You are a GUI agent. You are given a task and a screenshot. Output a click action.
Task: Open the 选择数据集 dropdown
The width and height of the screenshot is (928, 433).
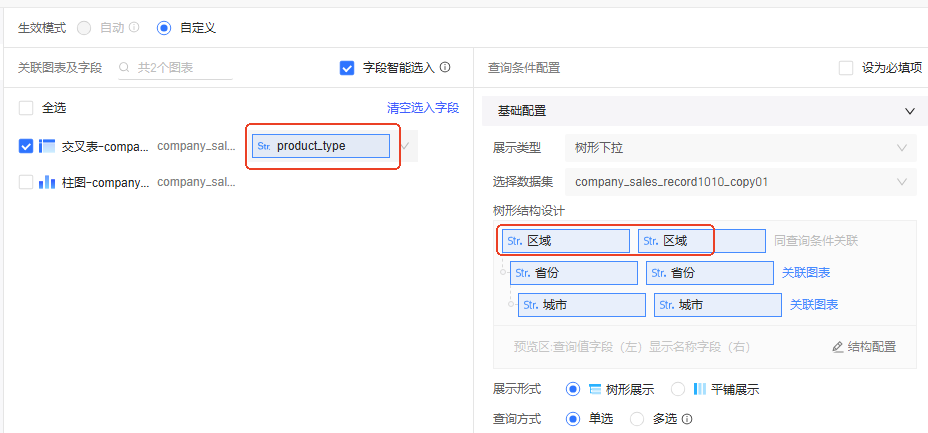click(740, 182)
